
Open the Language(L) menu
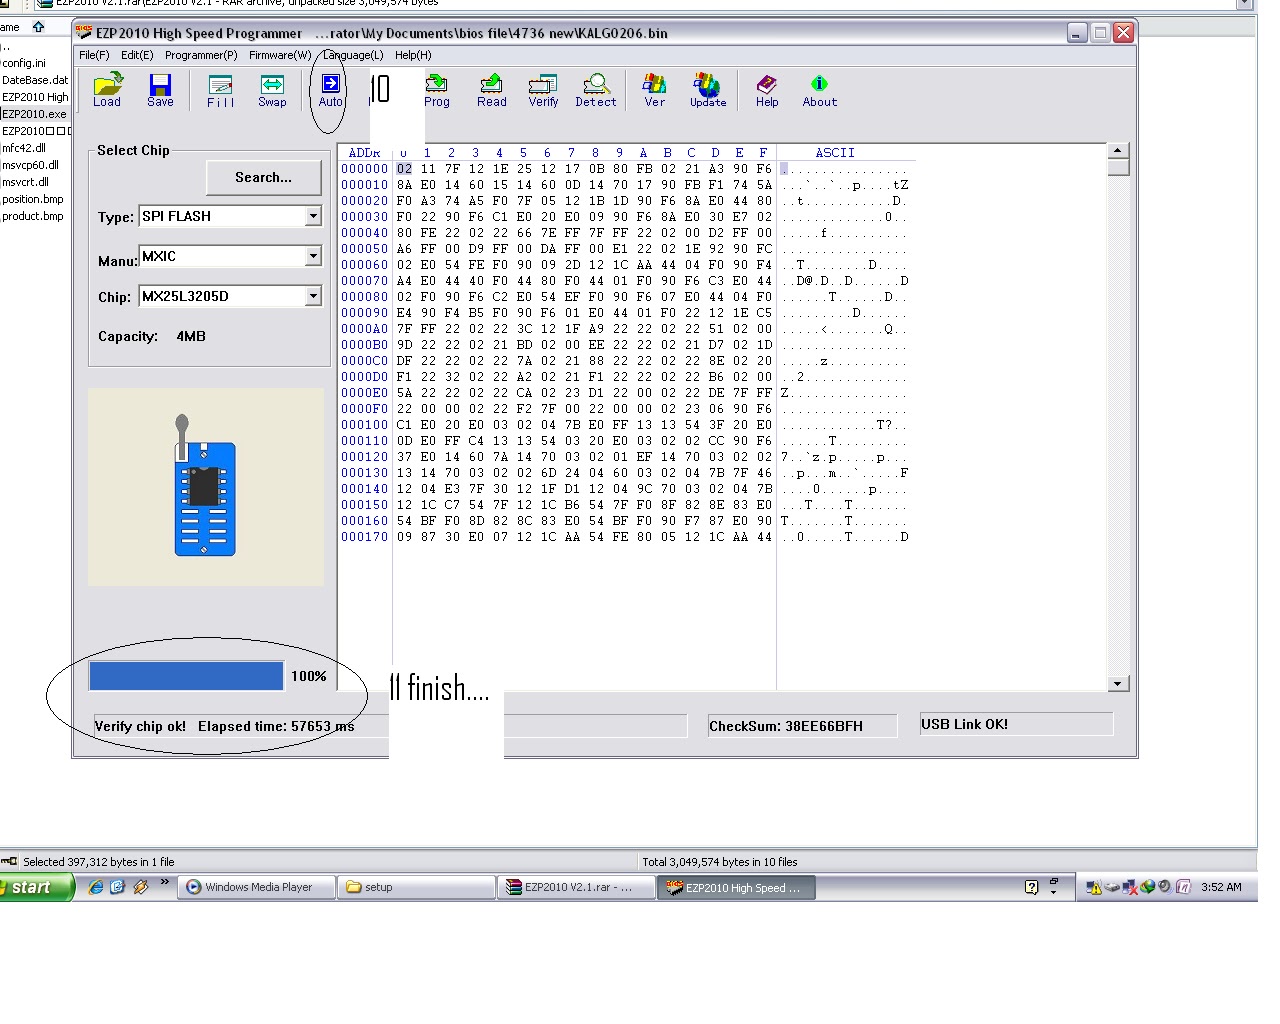tap(353, 55)
